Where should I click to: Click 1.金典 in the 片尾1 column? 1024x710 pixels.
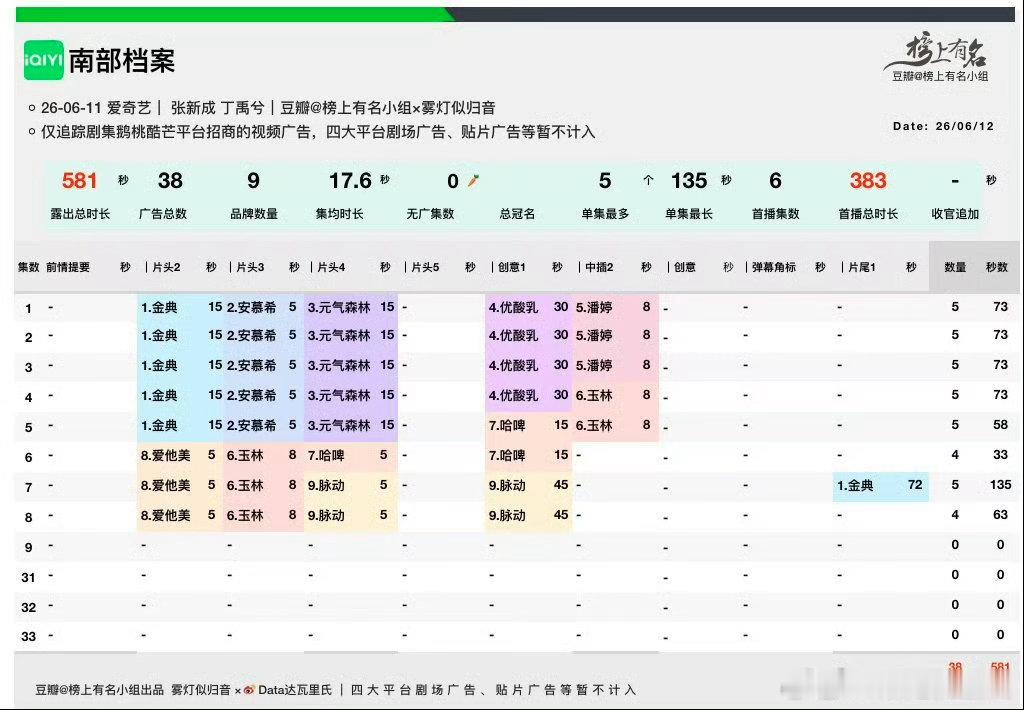coord(855,485)
